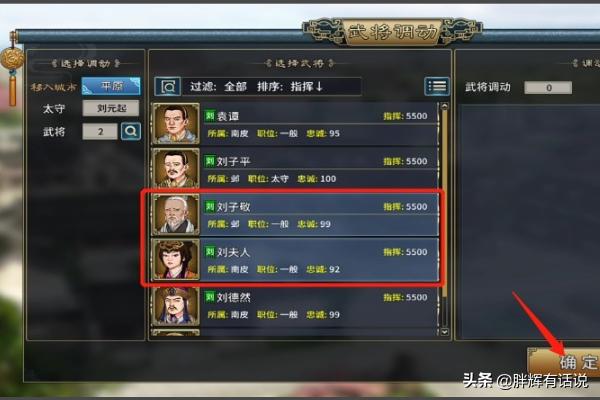
Task: Open the 过滤: 全部 filter dropdown
Action: (218, 87)
